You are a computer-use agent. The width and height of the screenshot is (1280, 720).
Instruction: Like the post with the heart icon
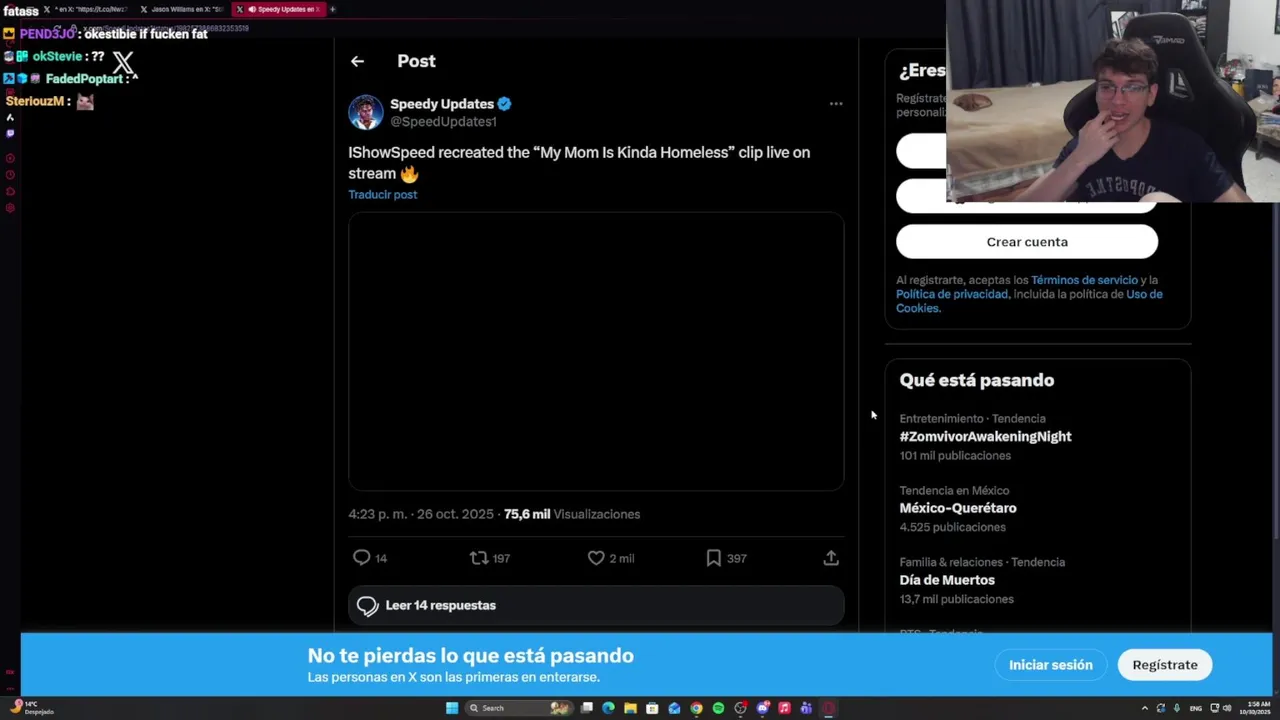[x=596, y=558]
